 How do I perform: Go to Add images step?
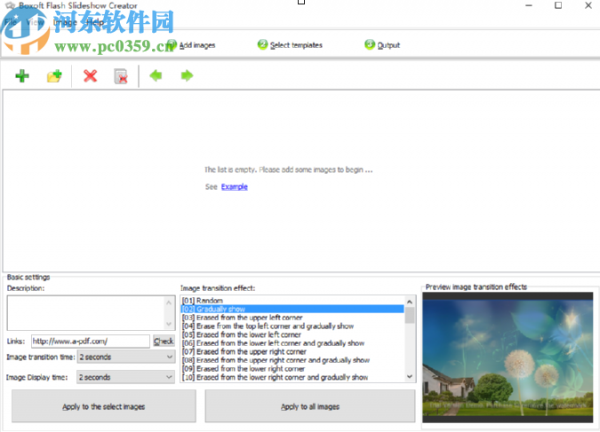click(x=192, y=45)
